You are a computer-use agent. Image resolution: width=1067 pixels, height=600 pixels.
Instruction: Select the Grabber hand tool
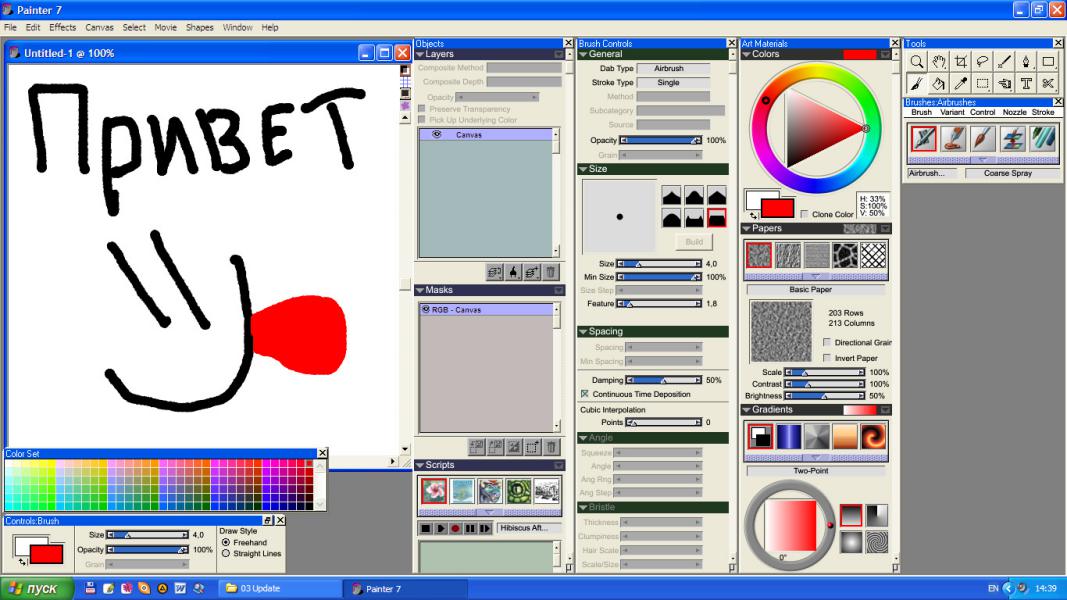pyautogui.click(x=939, y=61)
